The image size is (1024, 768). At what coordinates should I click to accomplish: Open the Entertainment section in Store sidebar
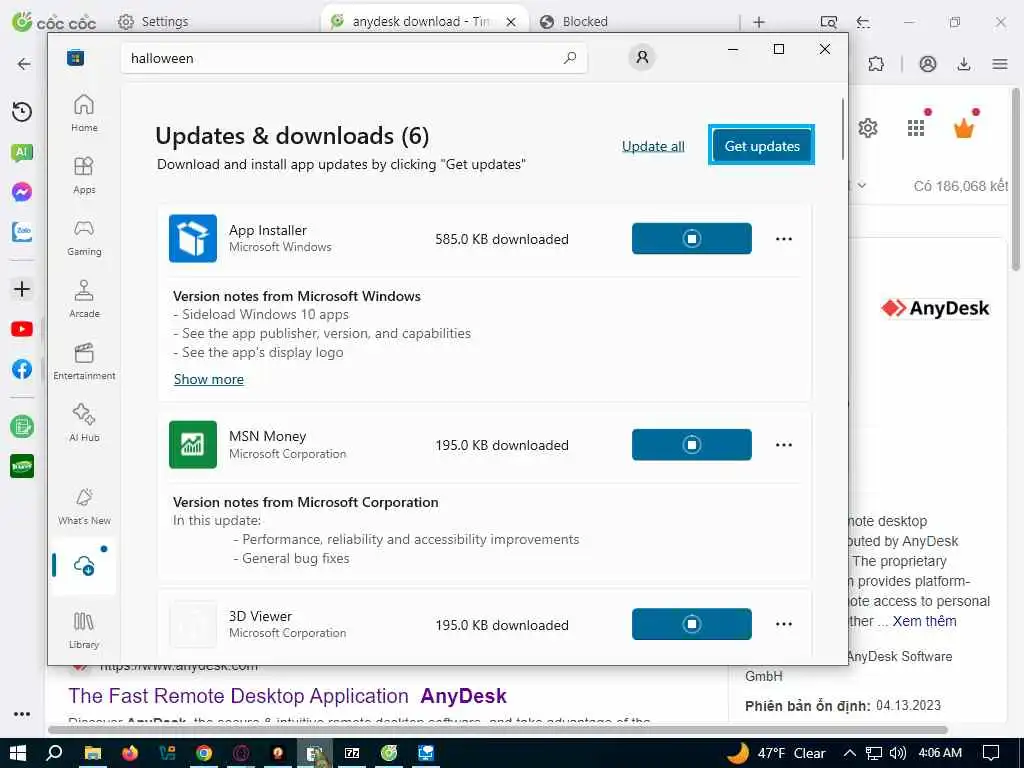[84, 361]
